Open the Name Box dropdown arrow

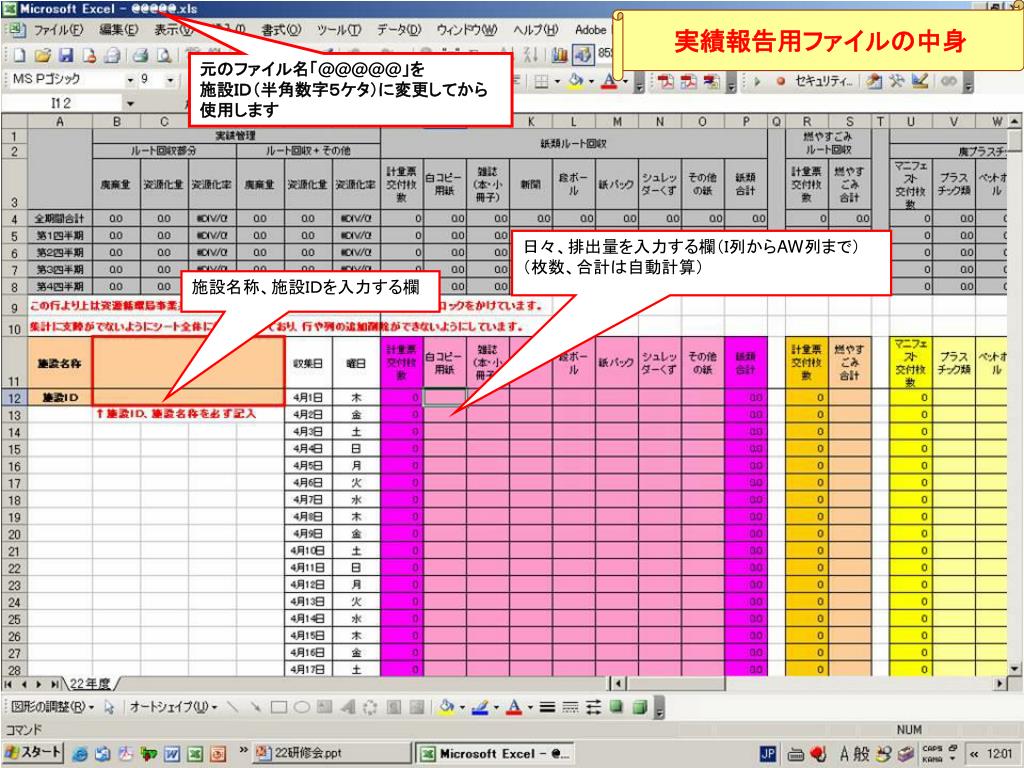pyautogui.click(x=130, y=103)
